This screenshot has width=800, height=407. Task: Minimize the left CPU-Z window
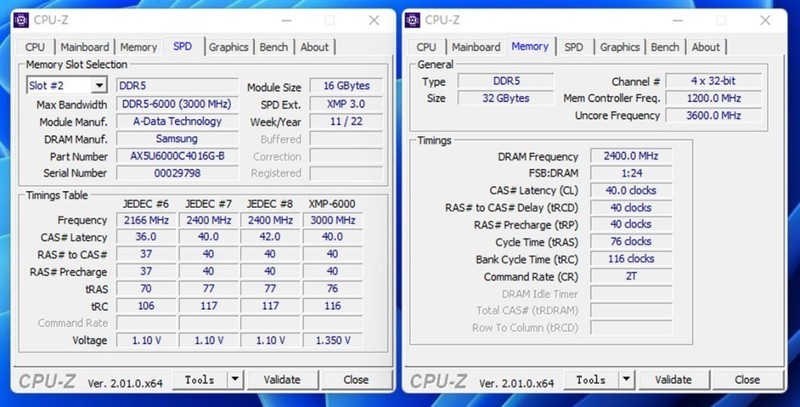point(286,20)
